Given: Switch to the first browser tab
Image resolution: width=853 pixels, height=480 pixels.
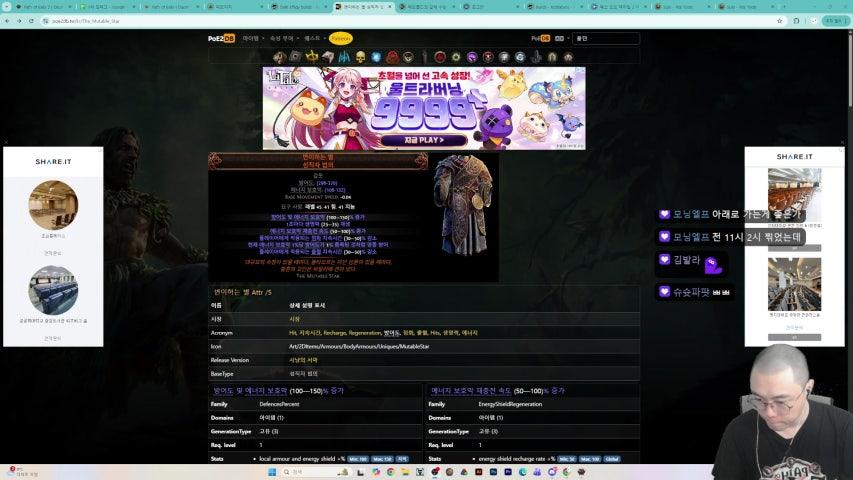Looking at the screenshot, I should (x=44, y=7).
